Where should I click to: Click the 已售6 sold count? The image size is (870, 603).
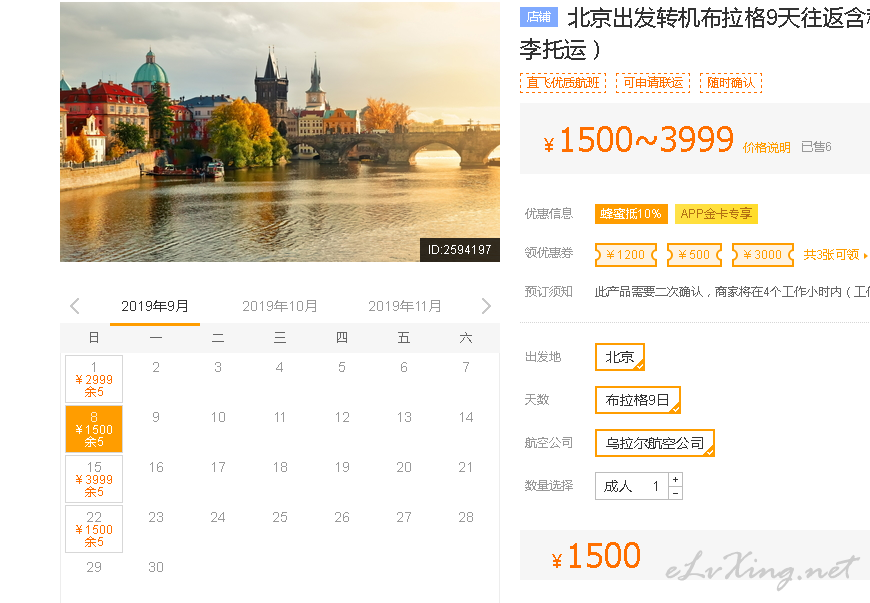tap(816, 146)
